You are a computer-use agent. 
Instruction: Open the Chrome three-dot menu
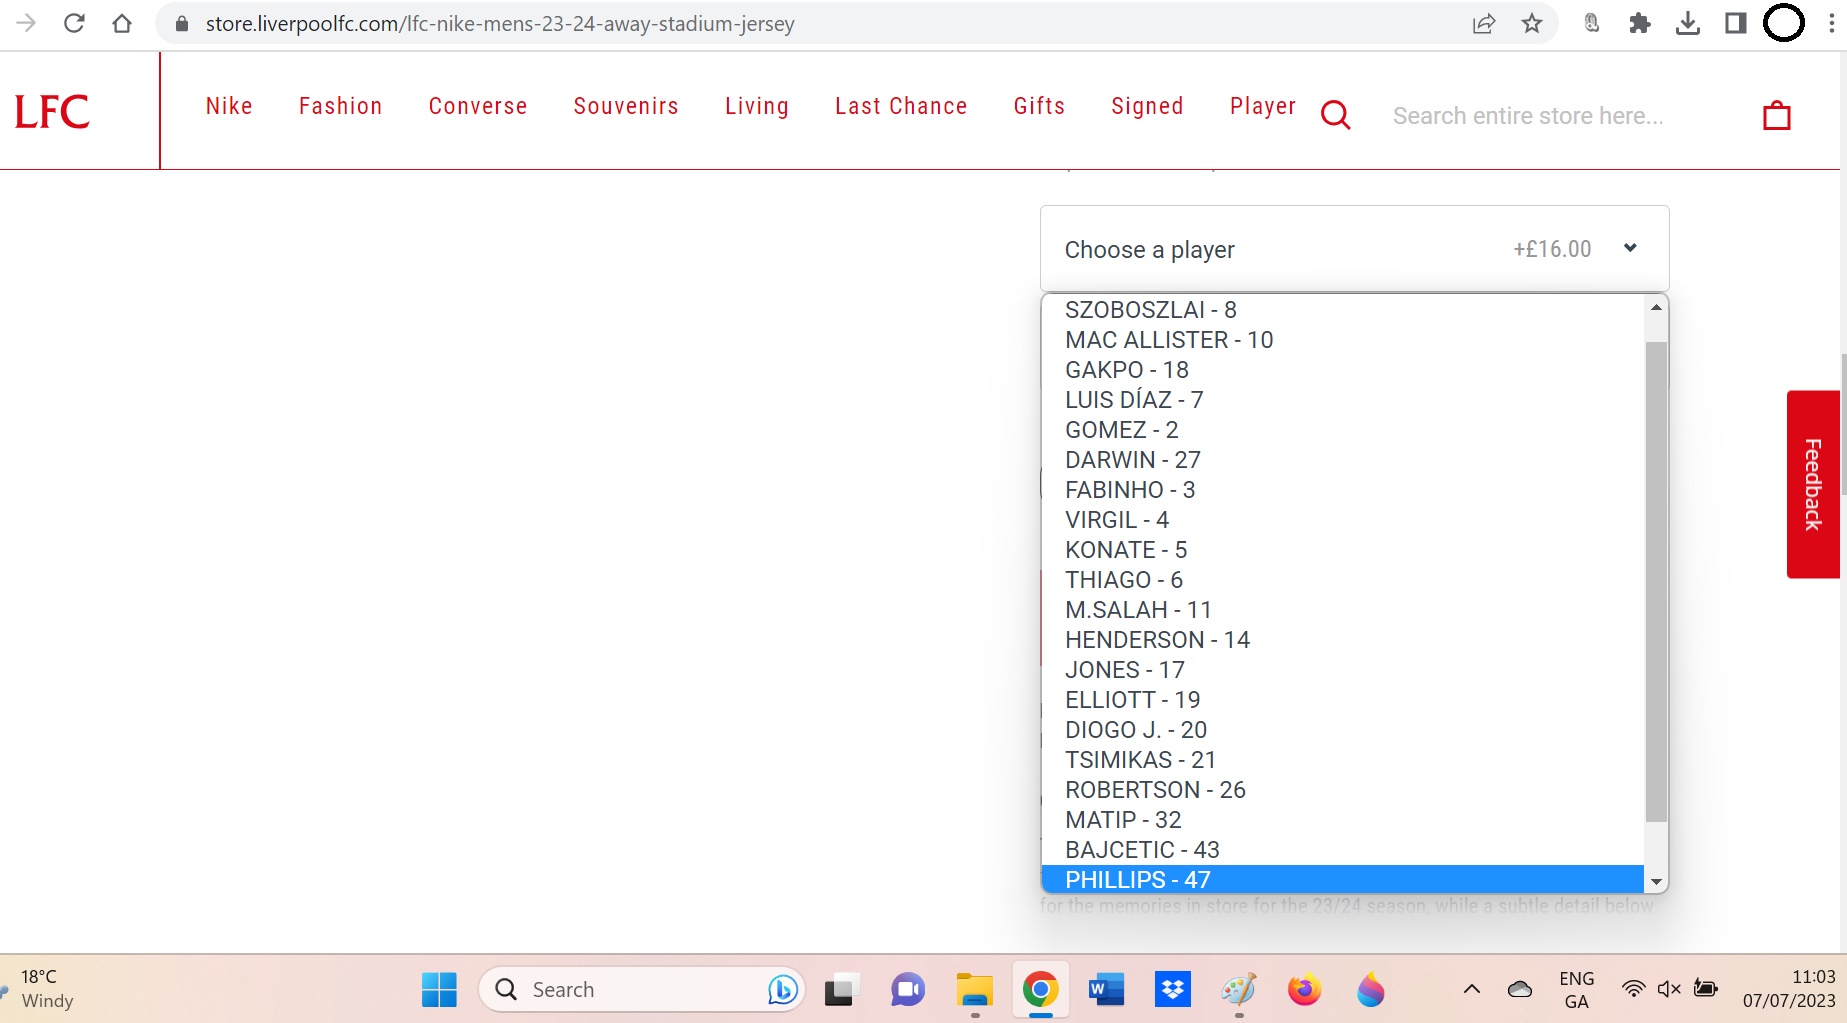1832,23
